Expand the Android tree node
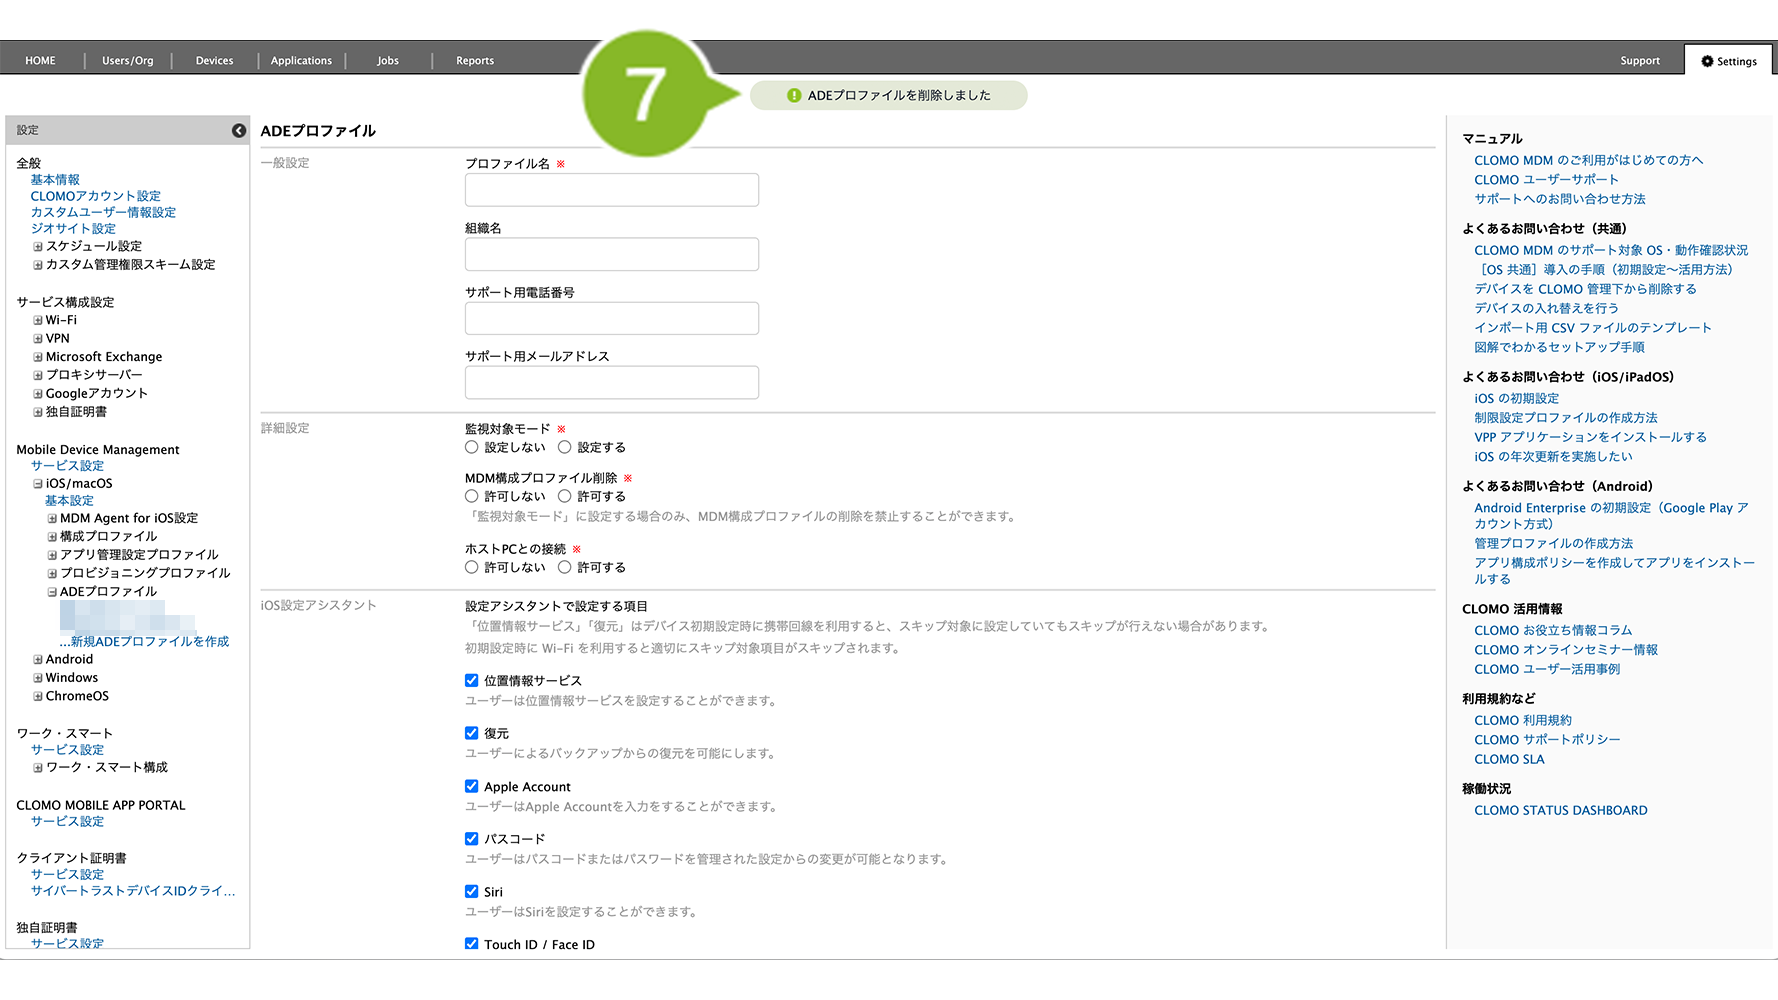Viewport: 1778px width, 1000px height. pos(38,660)
